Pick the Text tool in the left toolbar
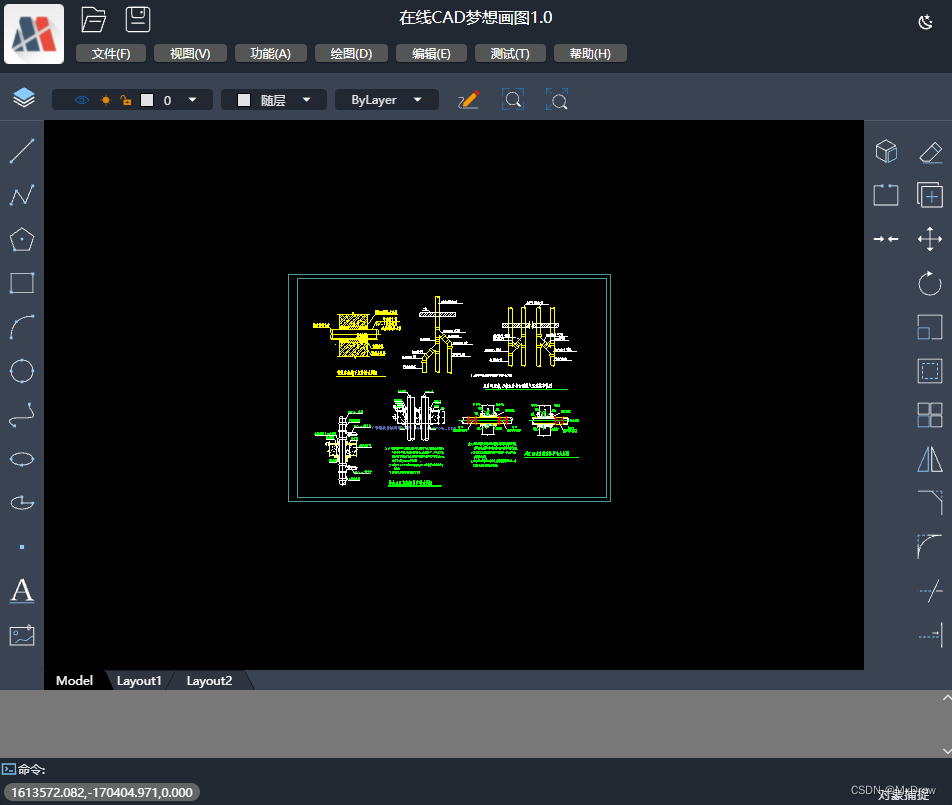The height and width of the screenshot is (805, 952). tap(21, 592)
